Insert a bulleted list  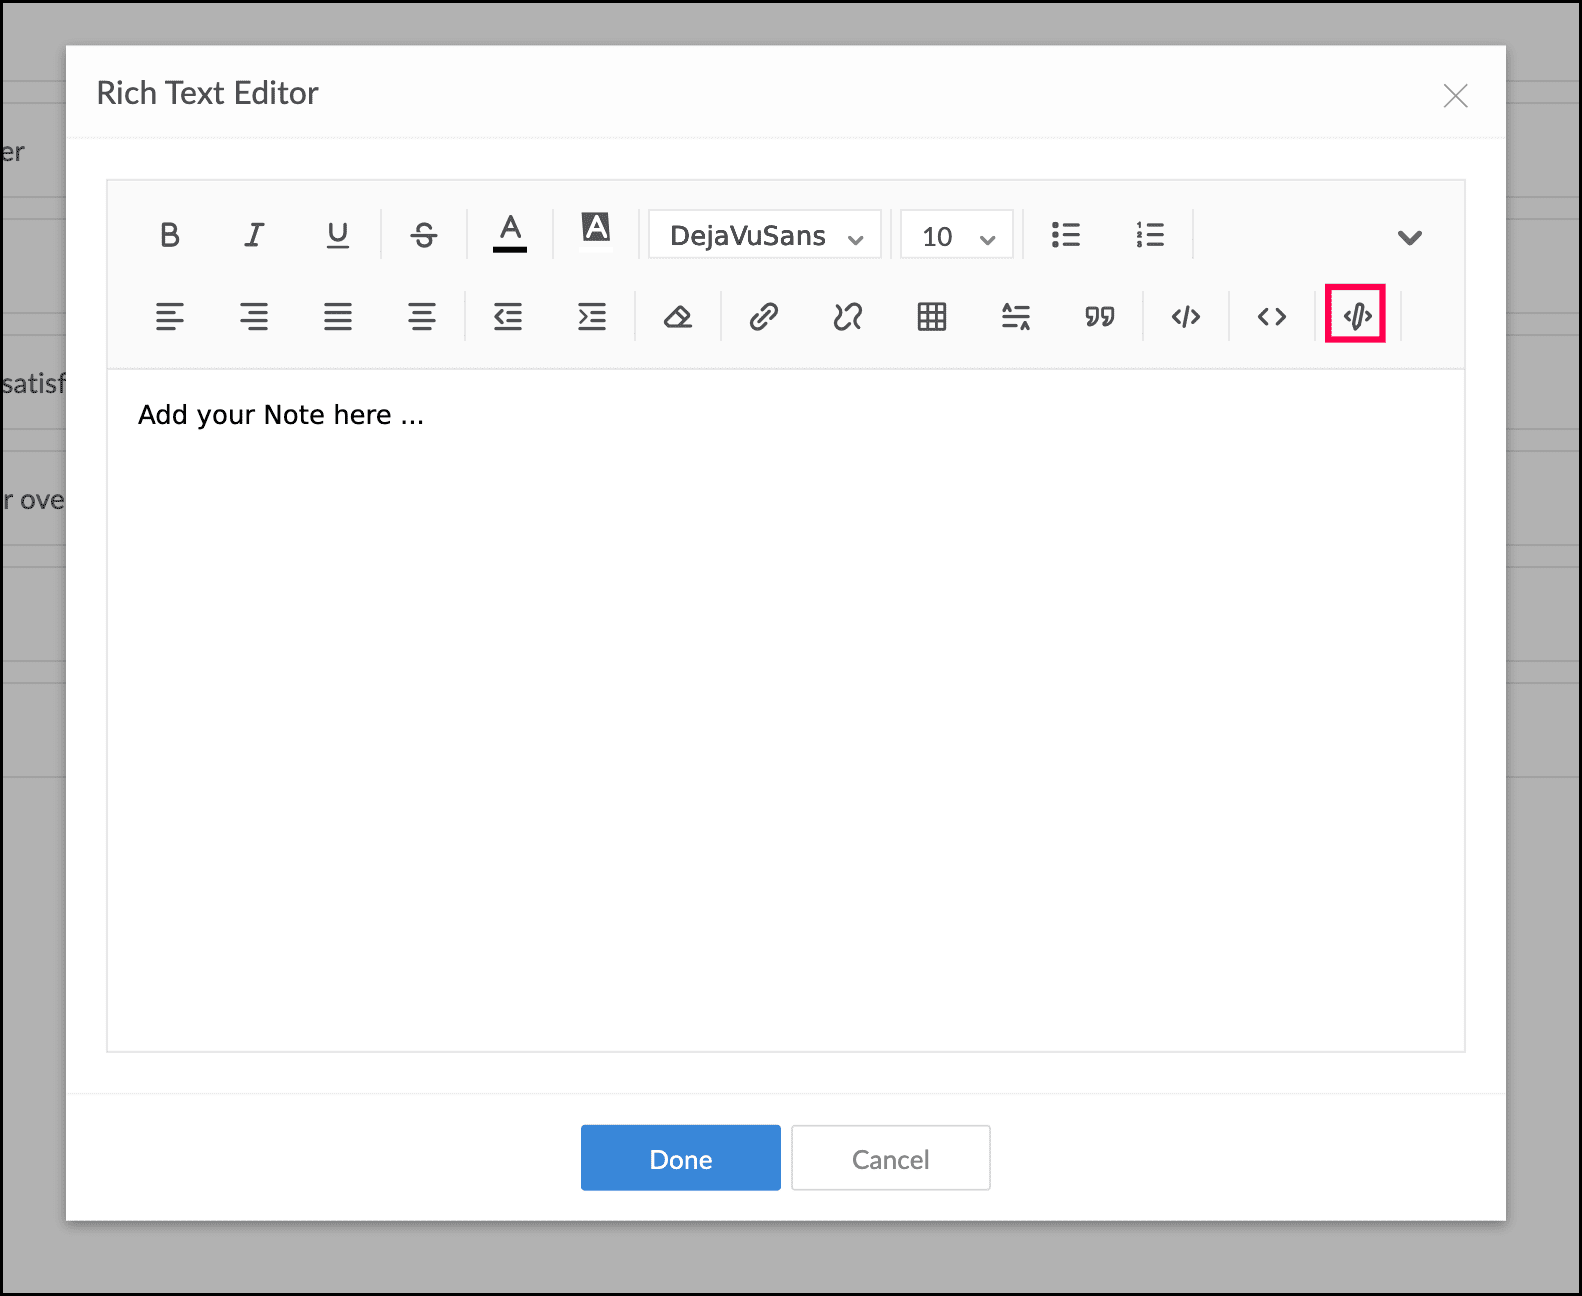(x=1066, y=235)
